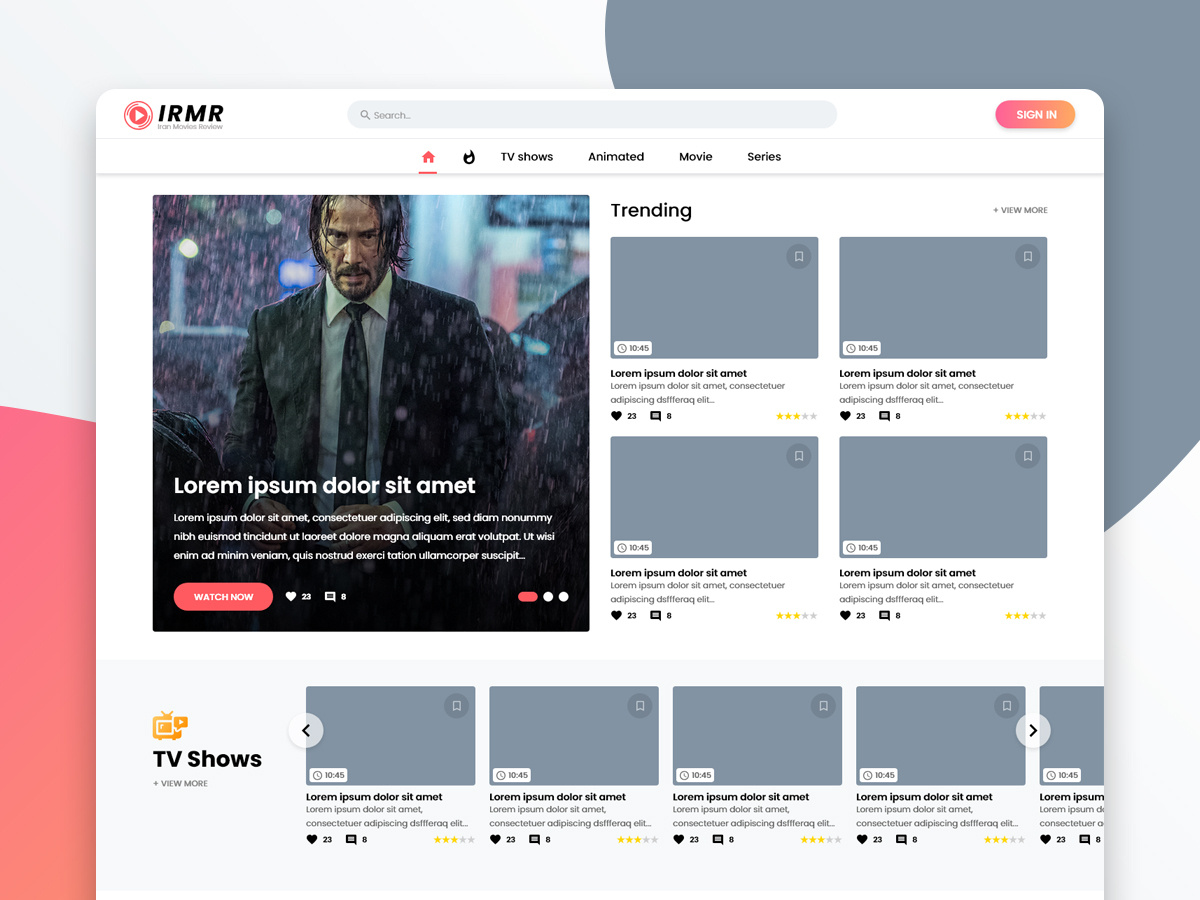Click the TV Shows television icon
Viewport: 1200px width, 900px height.
168,725
